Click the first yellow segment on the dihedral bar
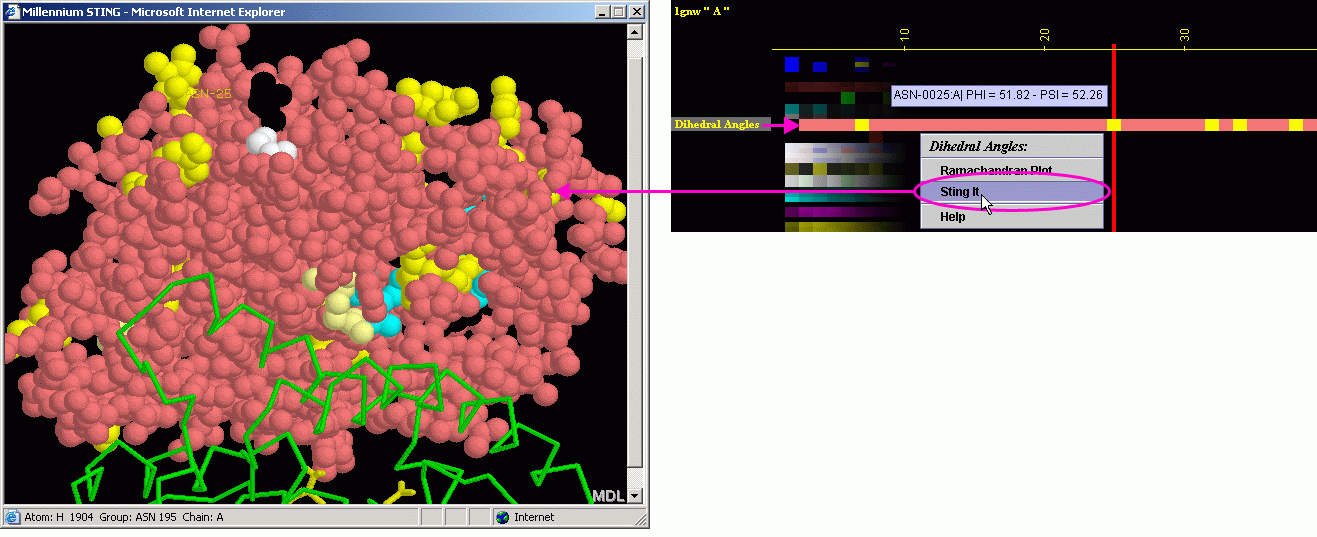 pos(862,125)
